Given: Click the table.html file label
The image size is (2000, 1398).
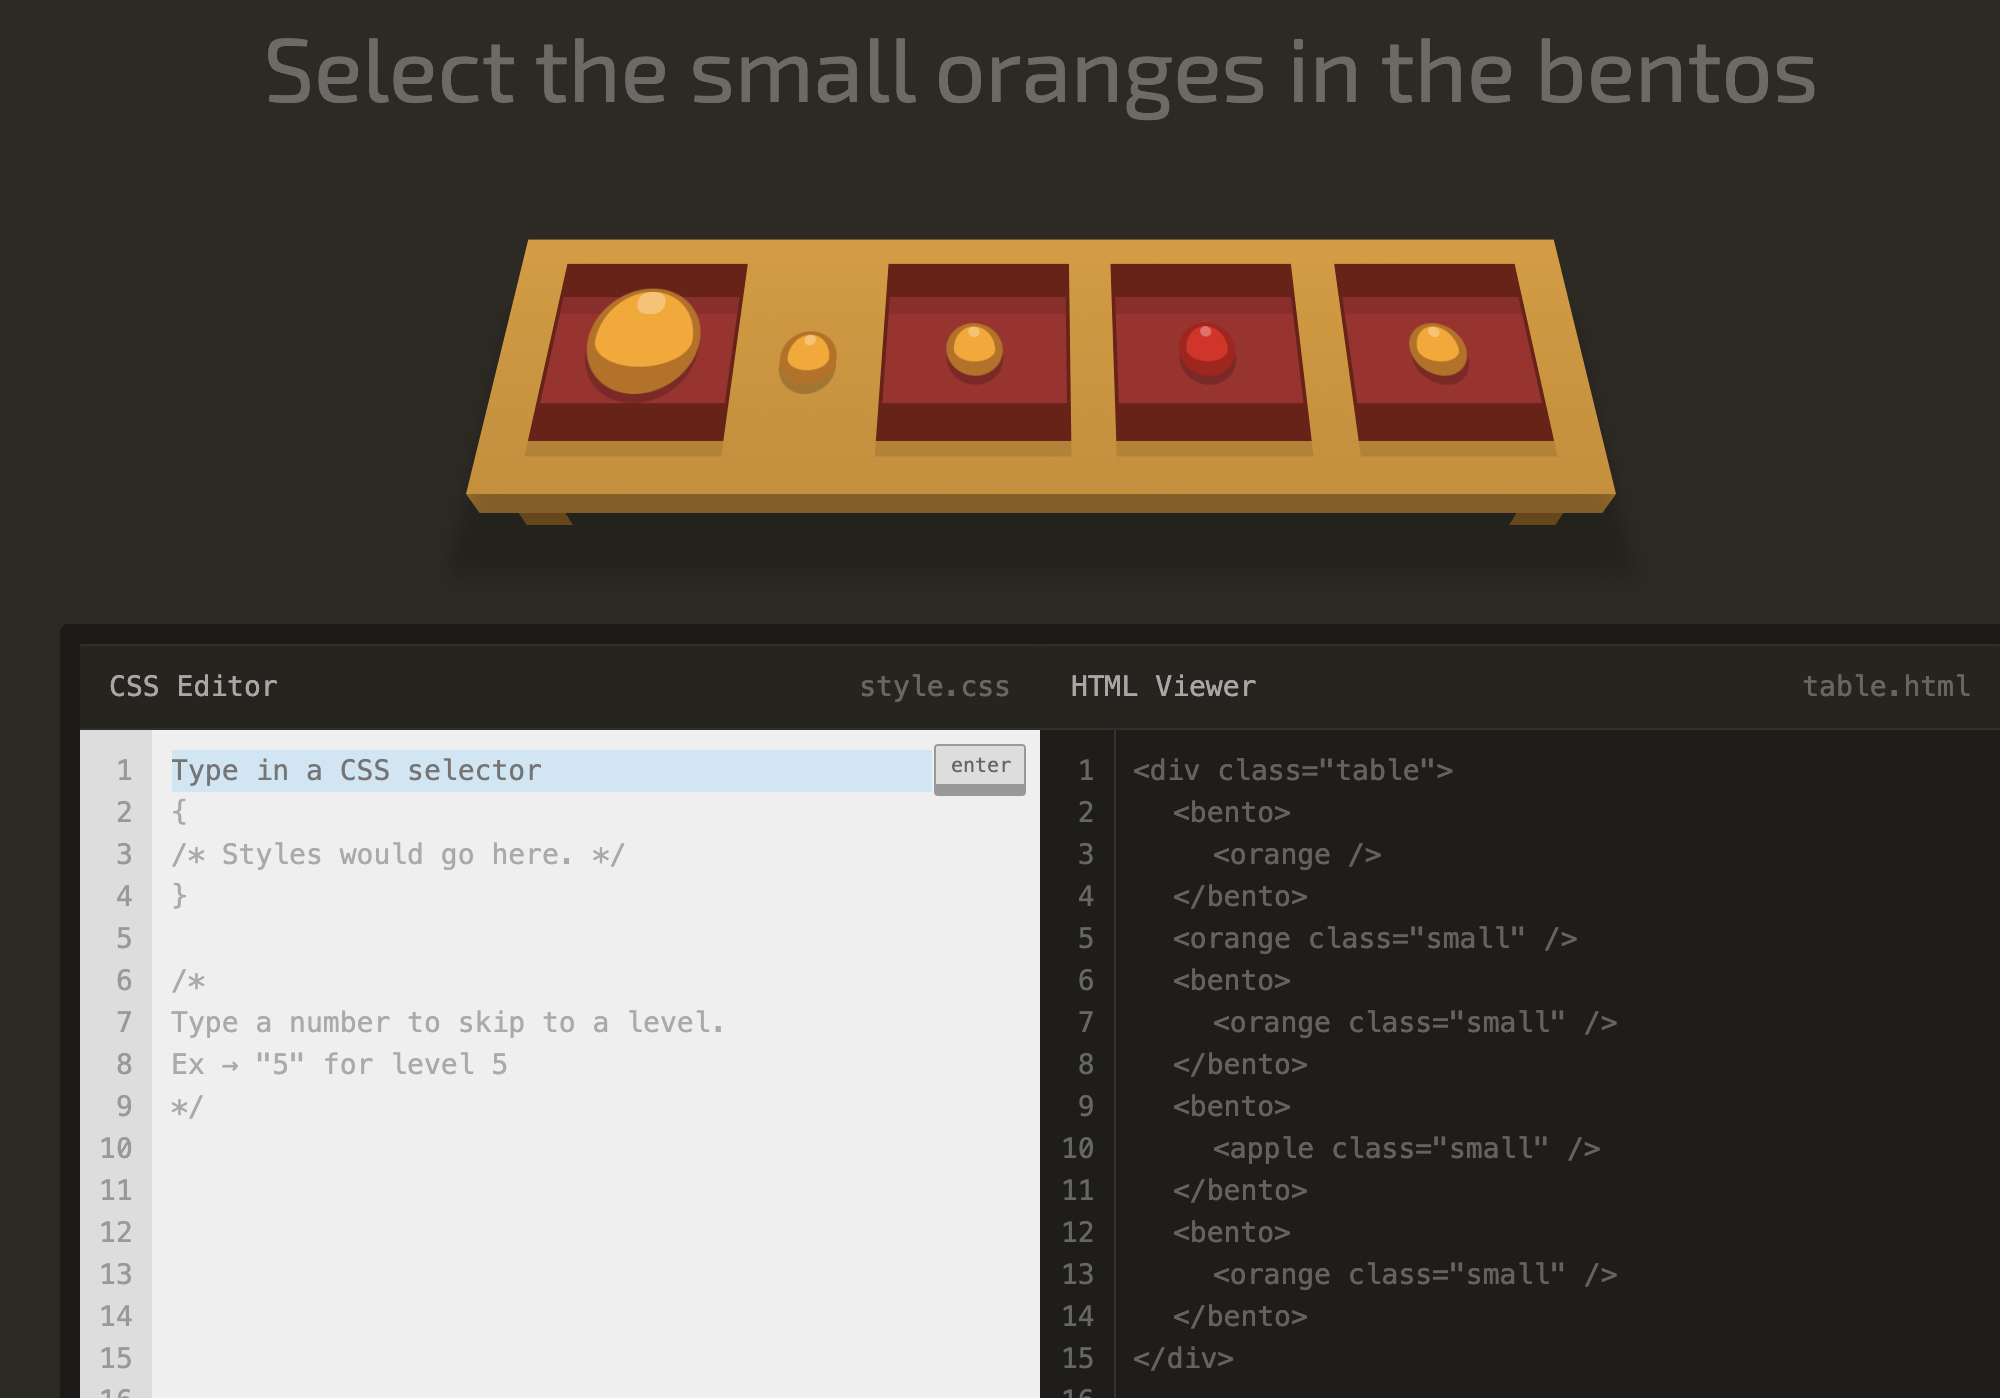Looking at the screenshot, I should tap(1885, 686).
